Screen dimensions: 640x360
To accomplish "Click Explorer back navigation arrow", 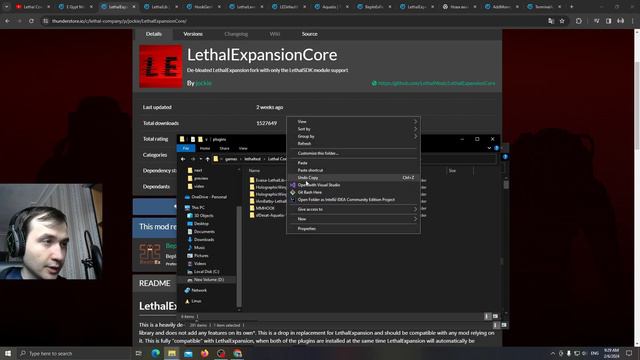I will (x=183, y=159).
